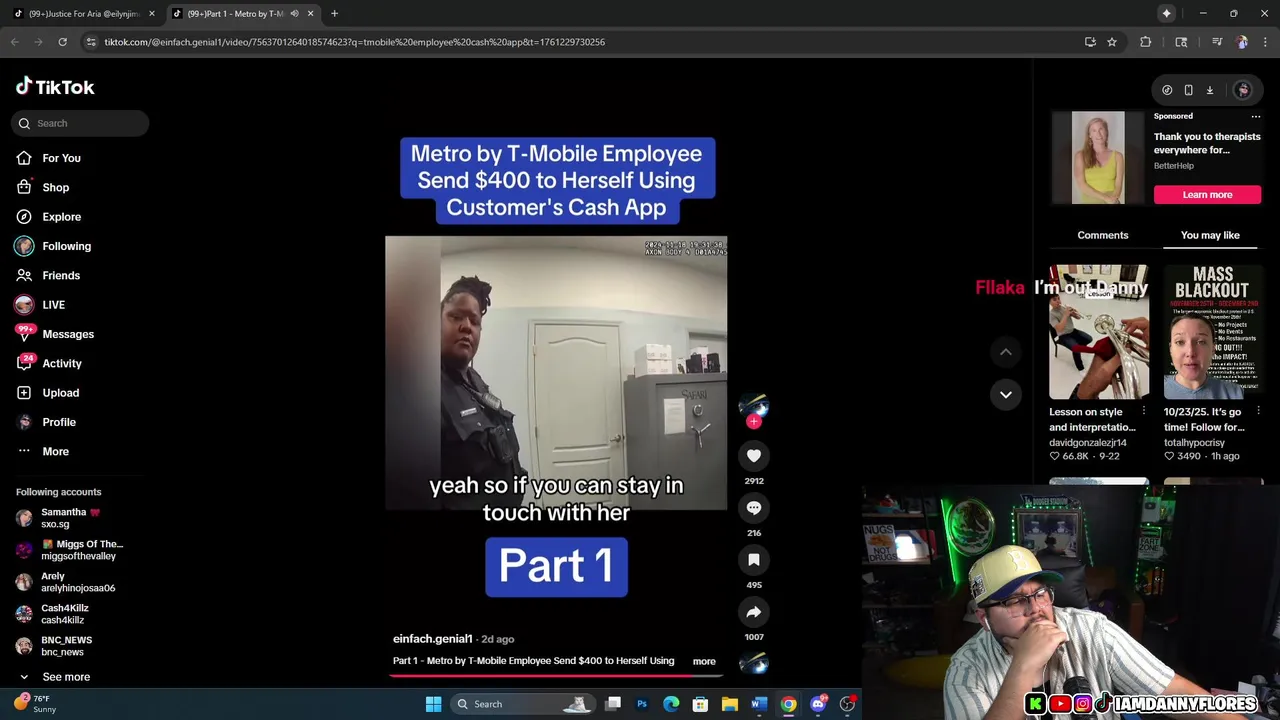
Task: Open the totalhypocrisy profile link
Action: 1194,442
